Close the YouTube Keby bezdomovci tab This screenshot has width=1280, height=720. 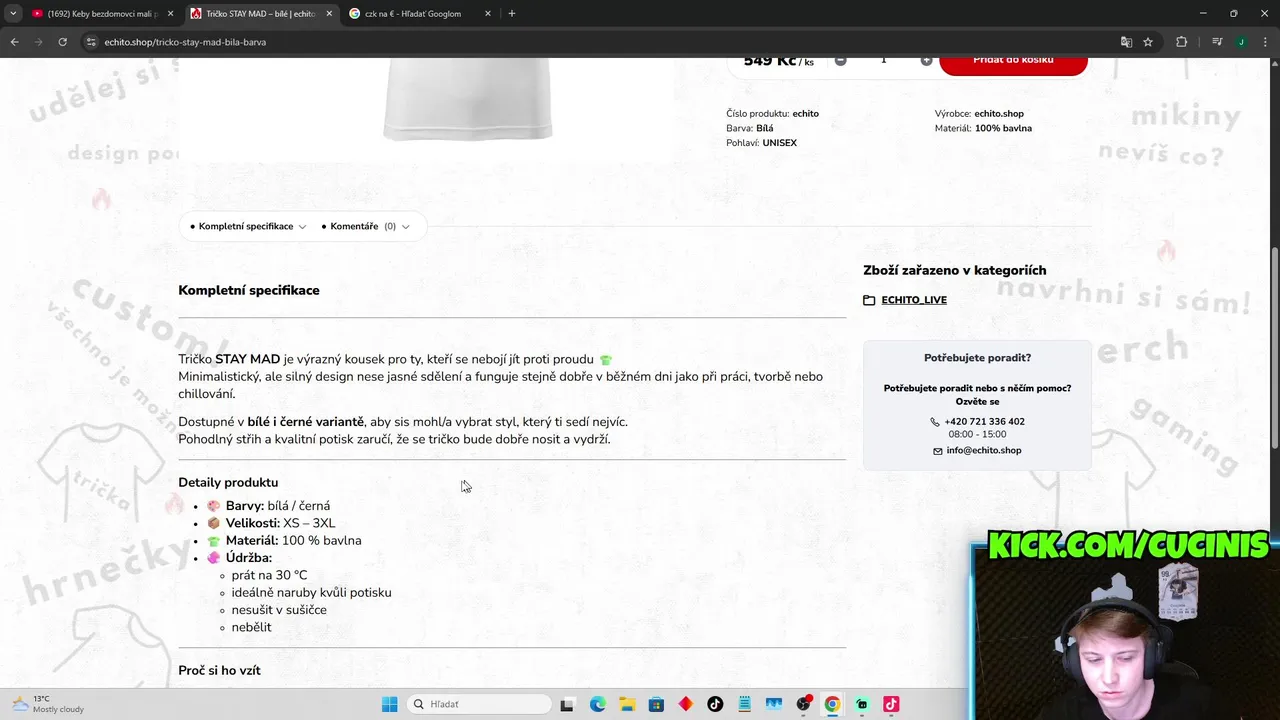[170, 14]
